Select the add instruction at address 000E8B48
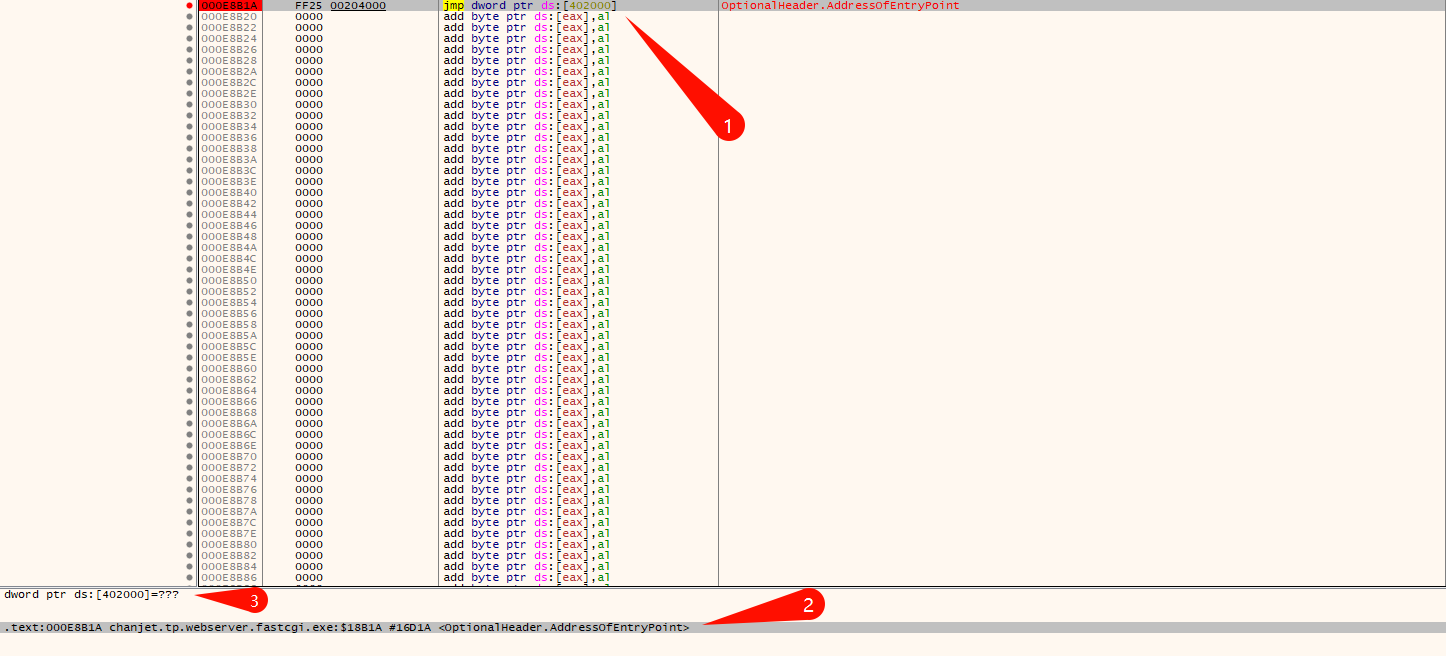The height and width of the screenshot is (656, 1446). (527, 237)
